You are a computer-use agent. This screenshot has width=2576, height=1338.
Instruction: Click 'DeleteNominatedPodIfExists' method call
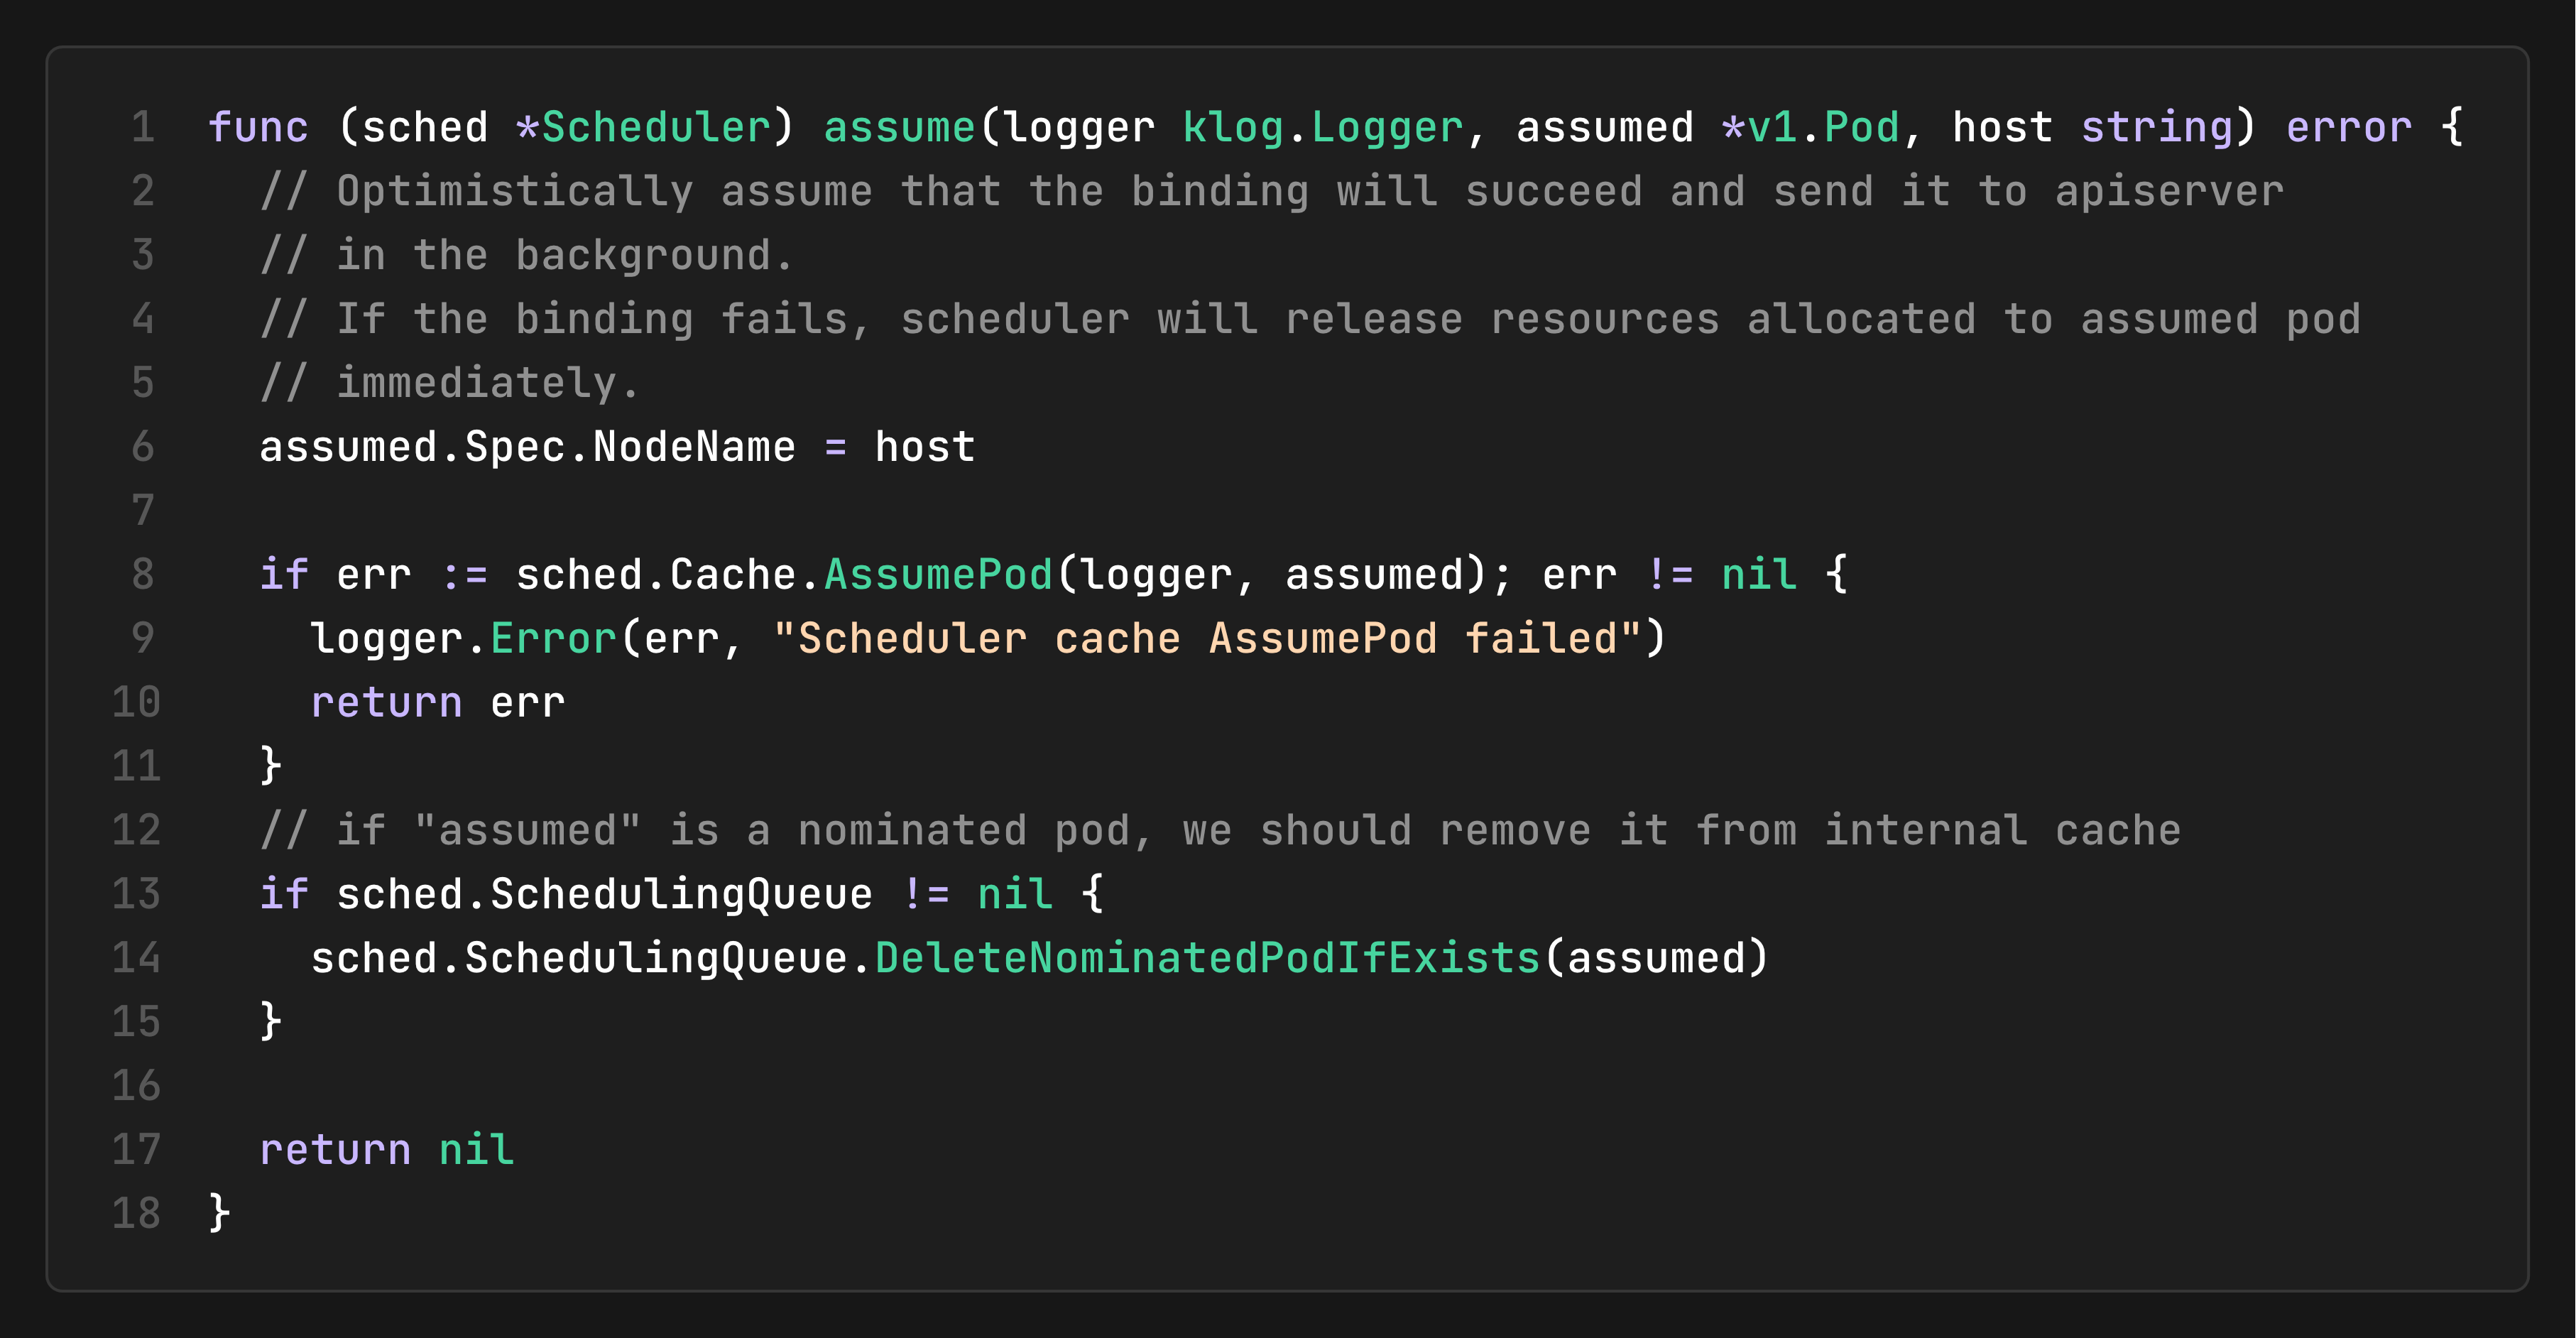click(1206, 958)
